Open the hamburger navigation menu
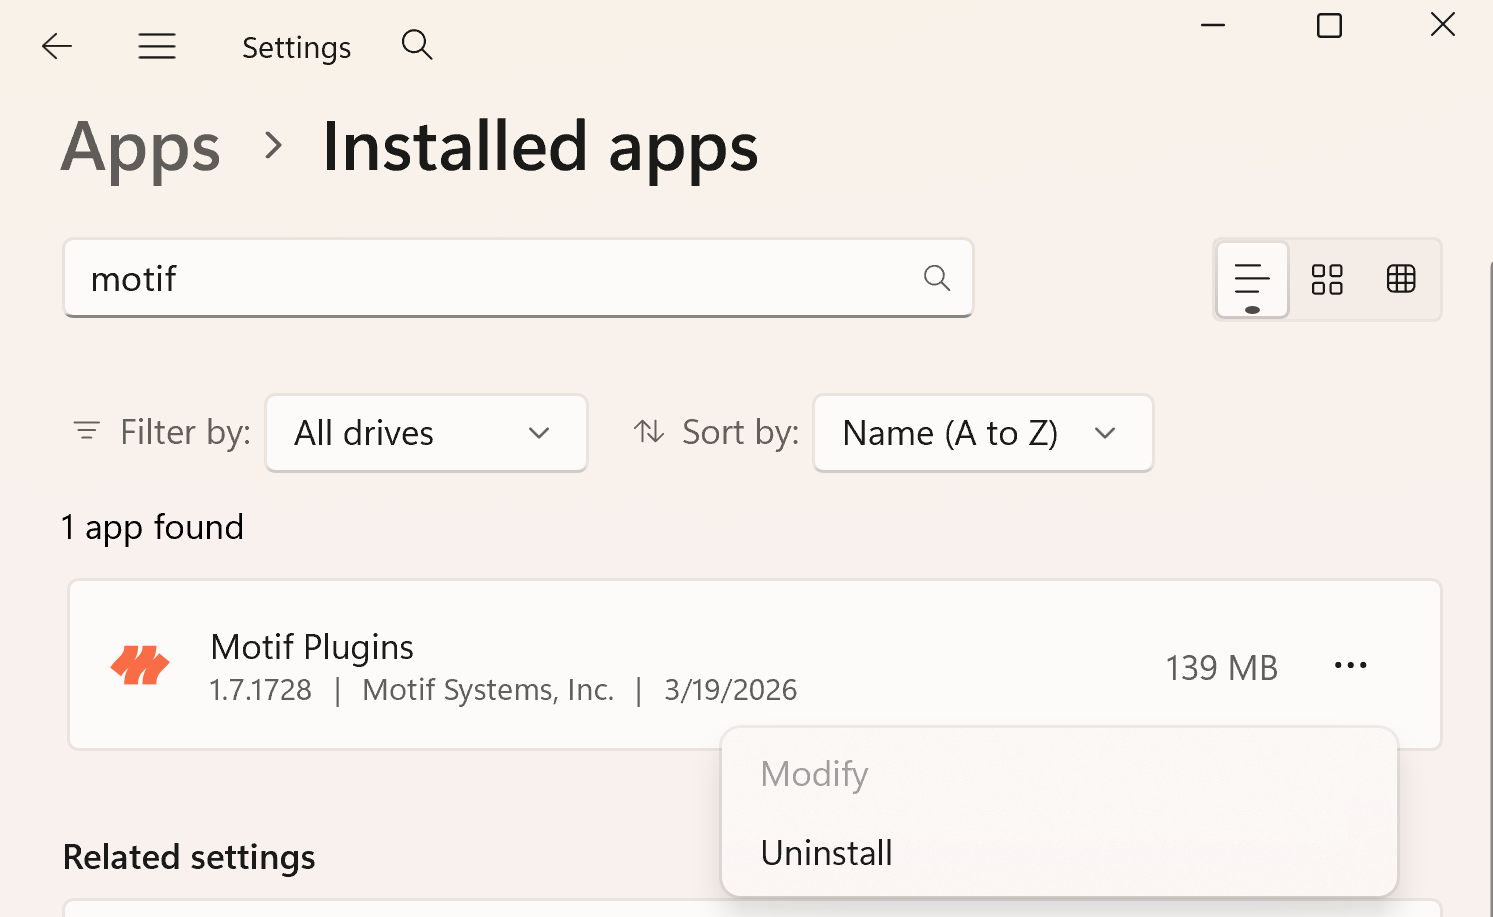The width and height of the screenshot is (1493, 917). click(x=157, y=46)
